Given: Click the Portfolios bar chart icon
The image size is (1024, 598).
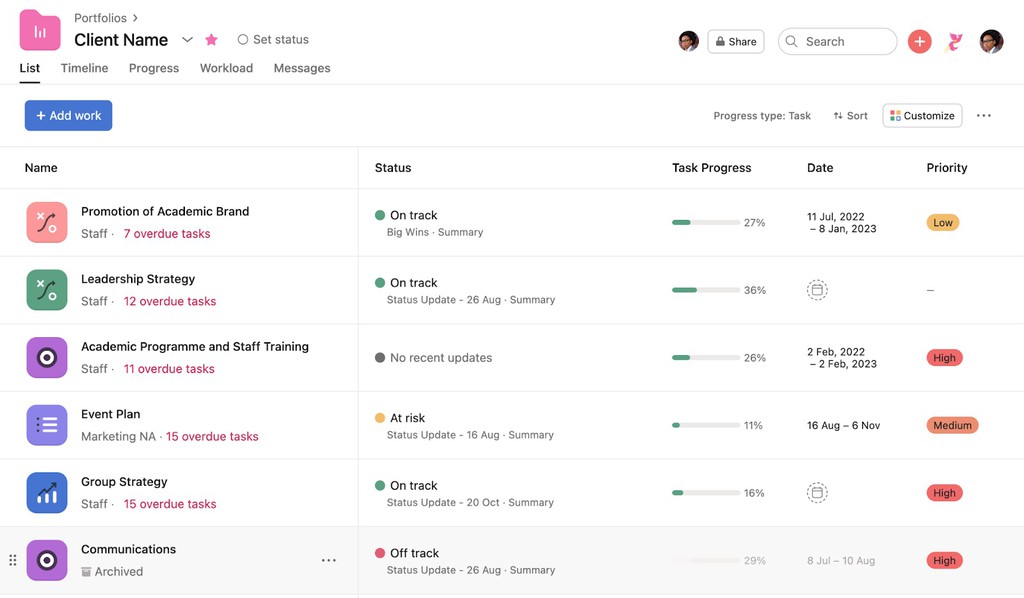Looking at the screenshot, I should click(39, 29).
